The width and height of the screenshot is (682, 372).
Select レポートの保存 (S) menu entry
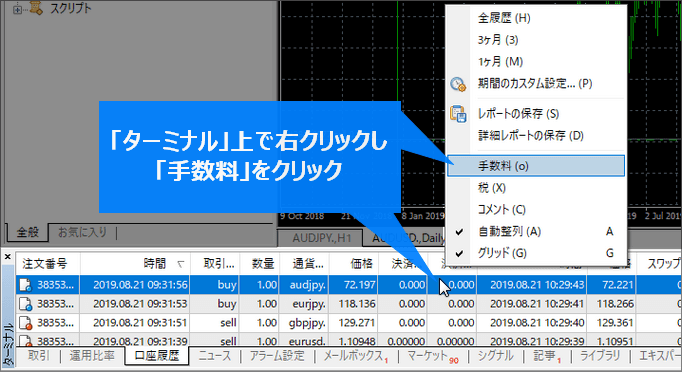[518, 114]
